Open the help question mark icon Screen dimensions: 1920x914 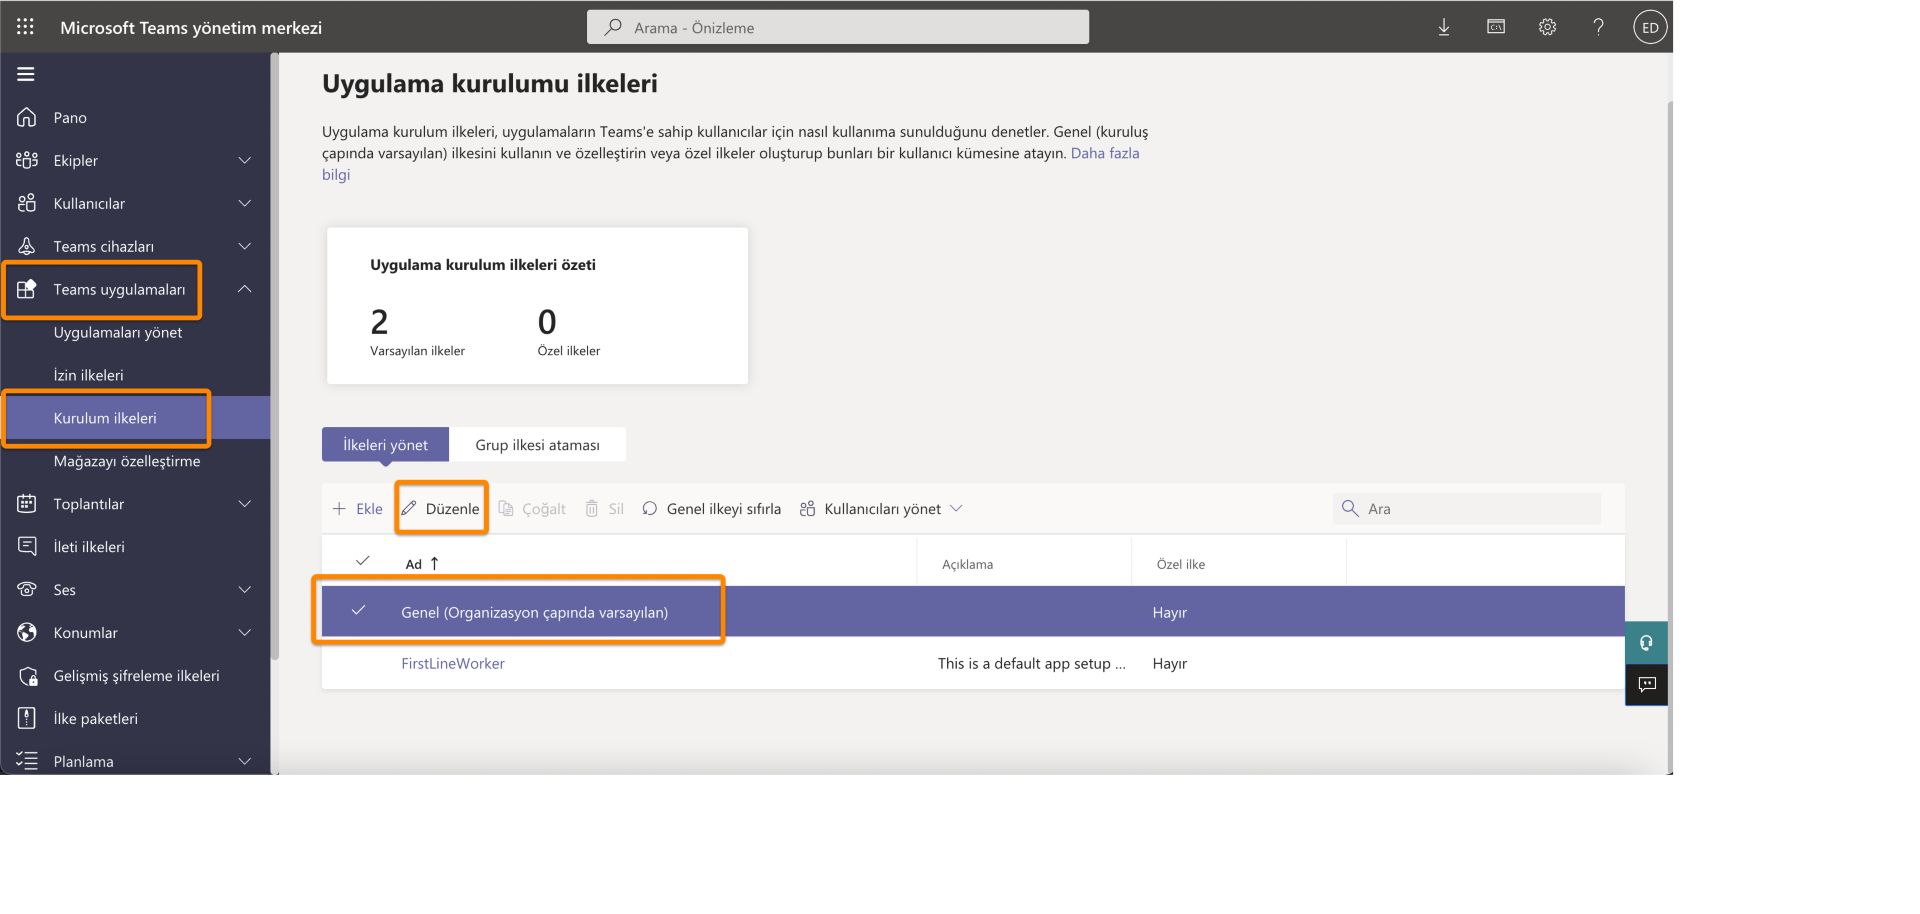(1598, 27)
